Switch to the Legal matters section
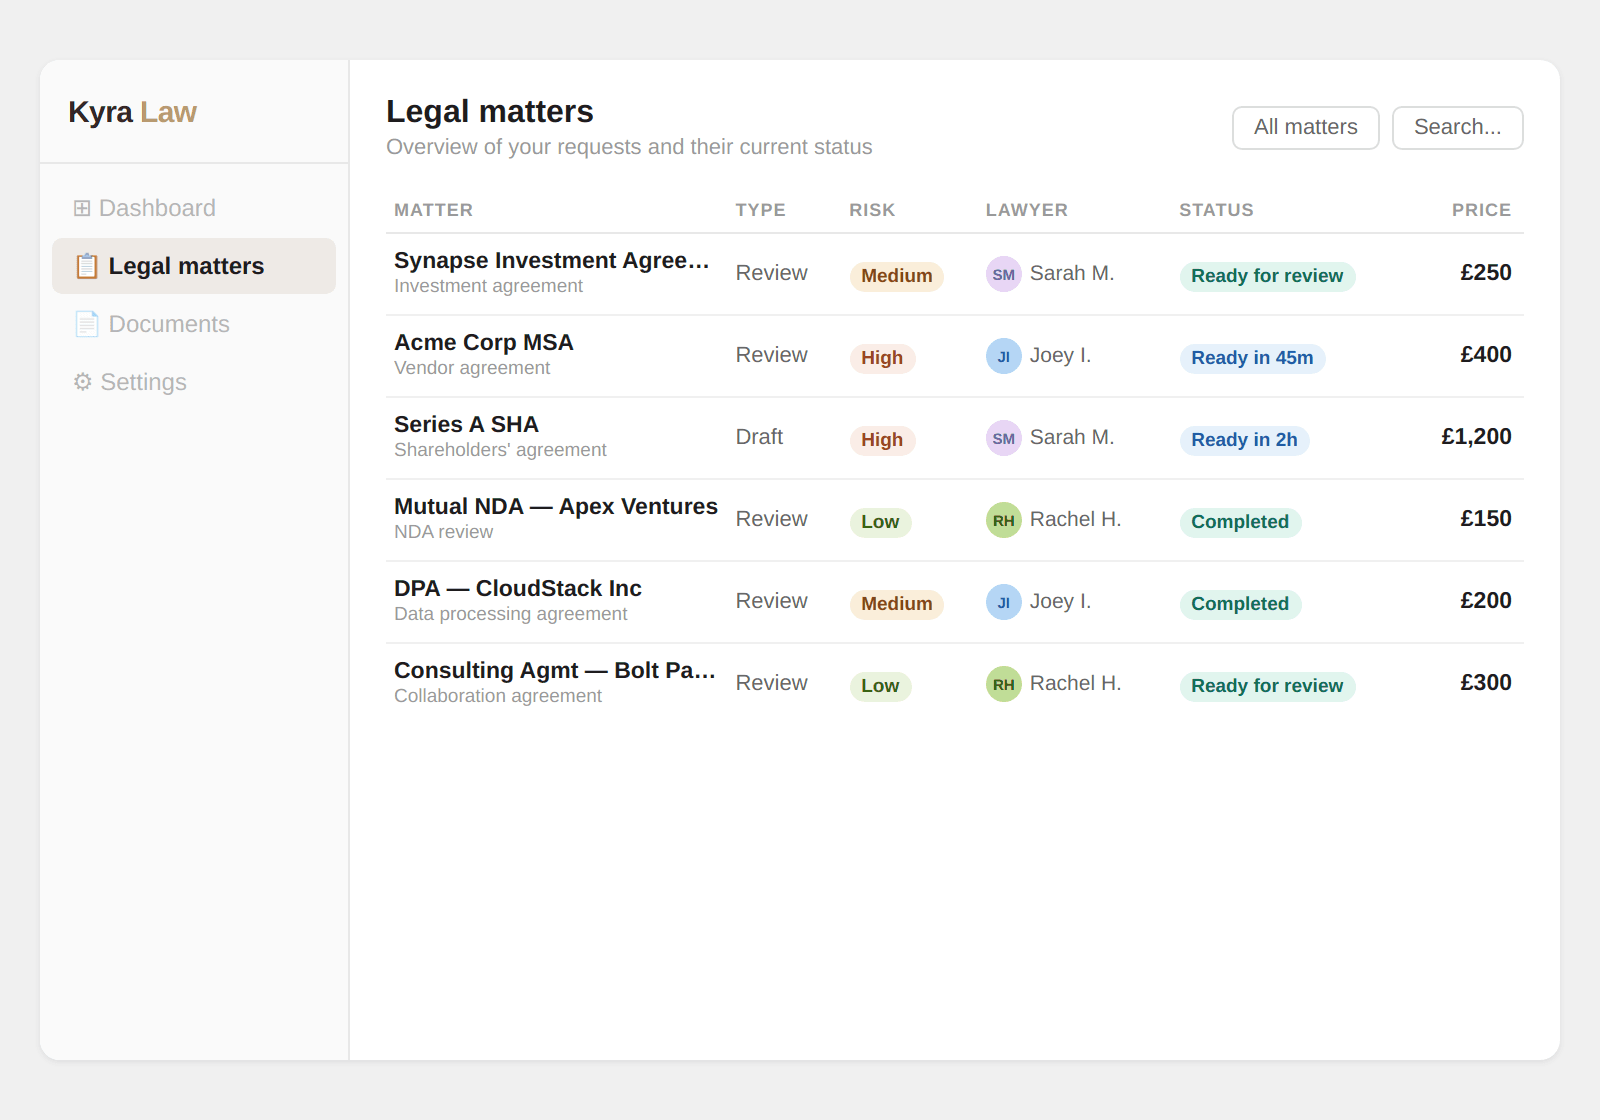The height and width of the screenshot is (1120, 1600). [x=186, y=266]
